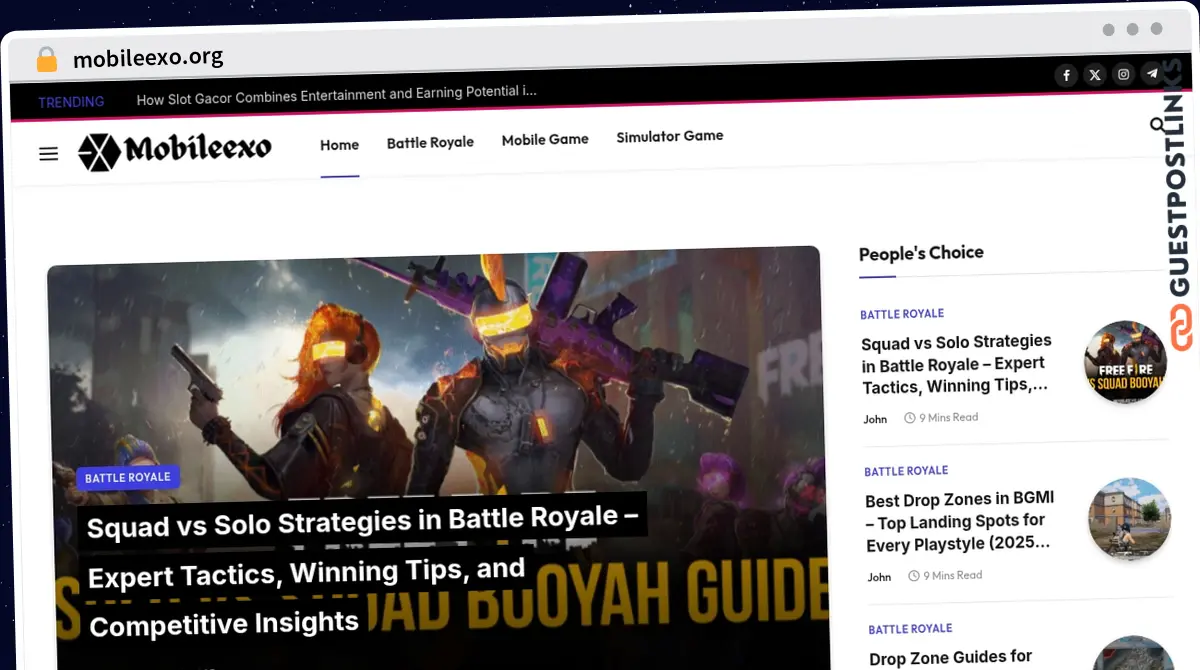Image resolution: width=1200 pixels, height=670 pixels.
Task: Click the padlock icon in address bar
Action: (47, 59)
